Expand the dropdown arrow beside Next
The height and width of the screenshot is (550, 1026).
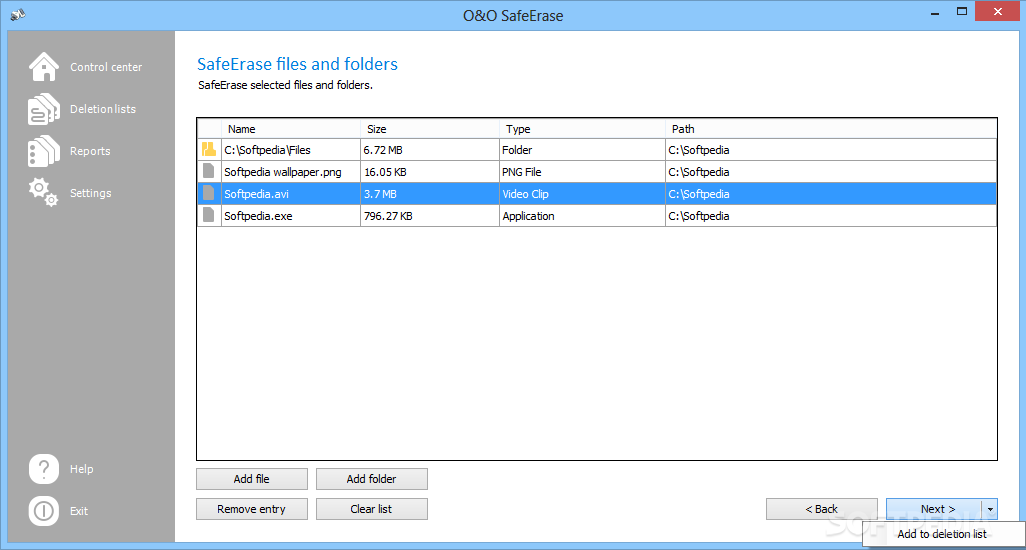[989, 509]
